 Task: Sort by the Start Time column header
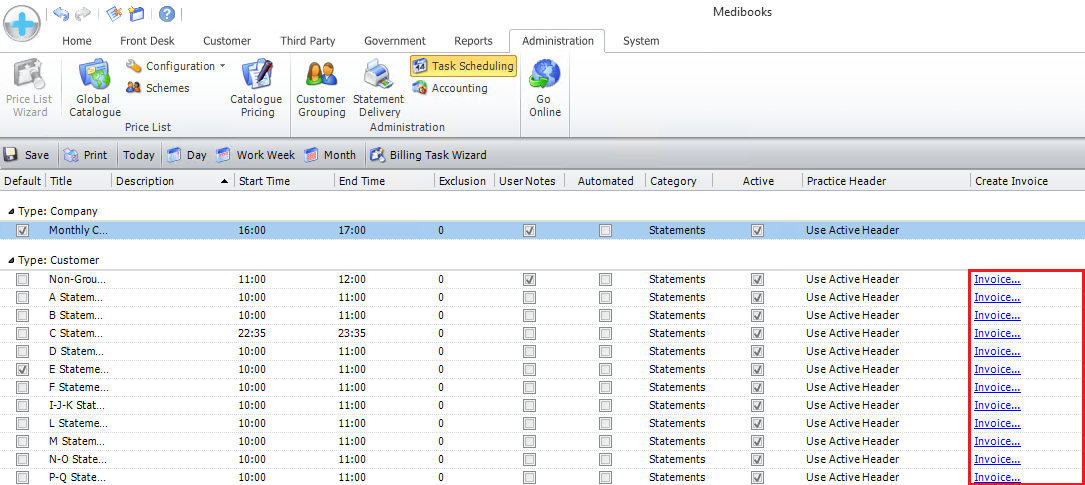point(264,181)
